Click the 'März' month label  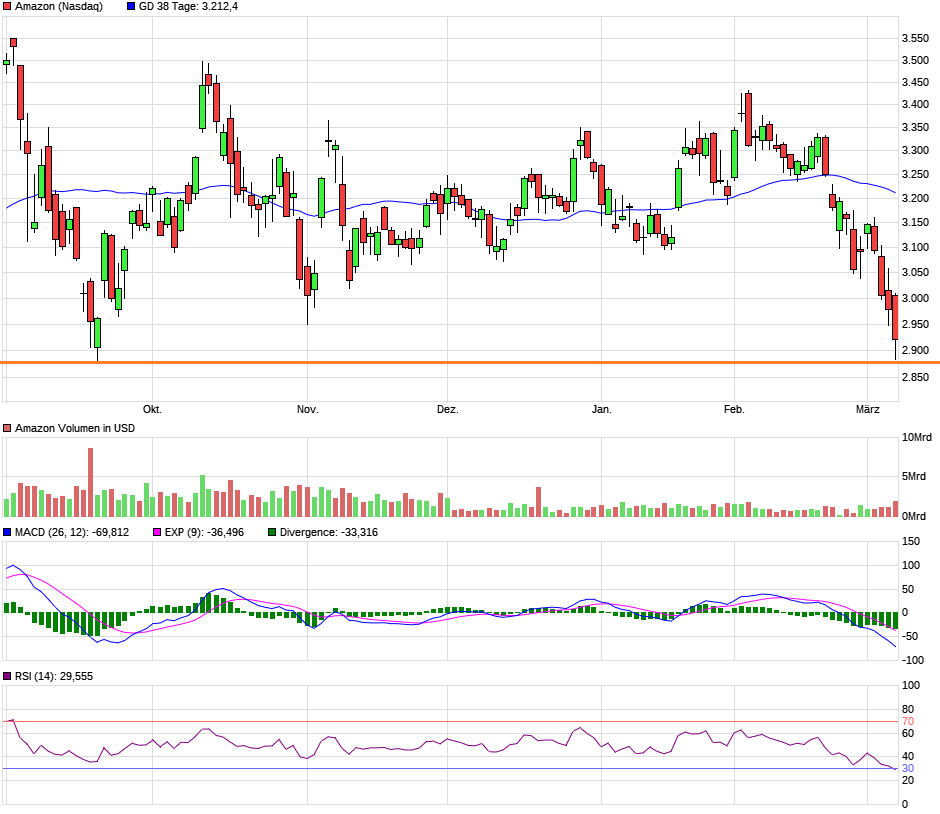pos(867,409)
